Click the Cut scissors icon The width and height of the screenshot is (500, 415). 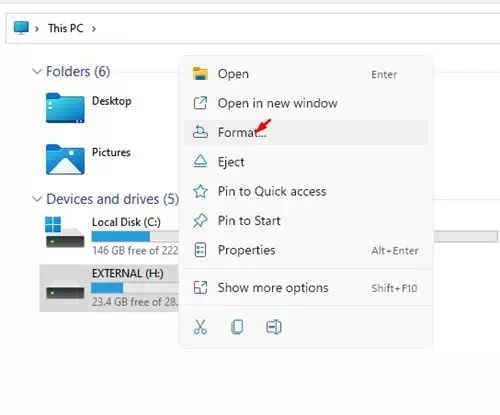200,327
